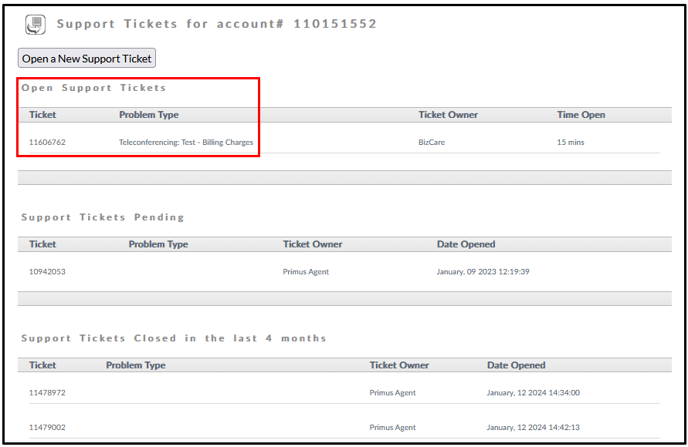Click Date Opened header in pending section

[466, 244]
